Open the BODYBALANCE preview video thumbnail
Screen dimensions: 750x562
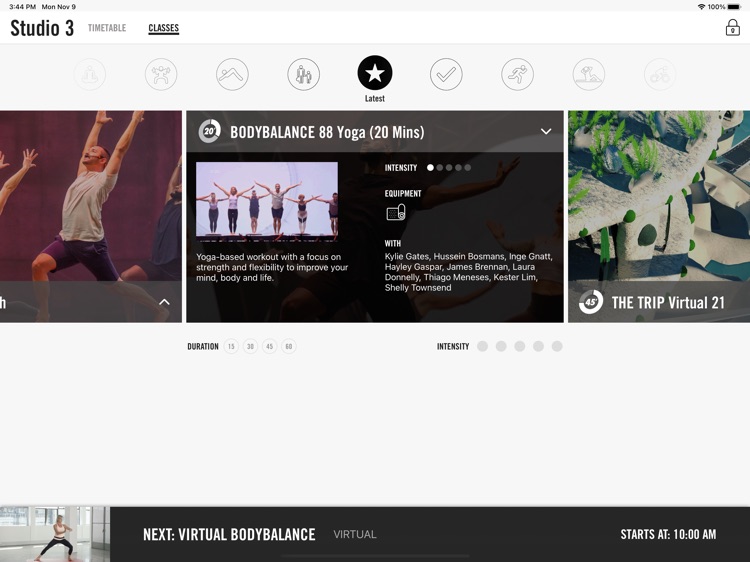tap(267, 201)
